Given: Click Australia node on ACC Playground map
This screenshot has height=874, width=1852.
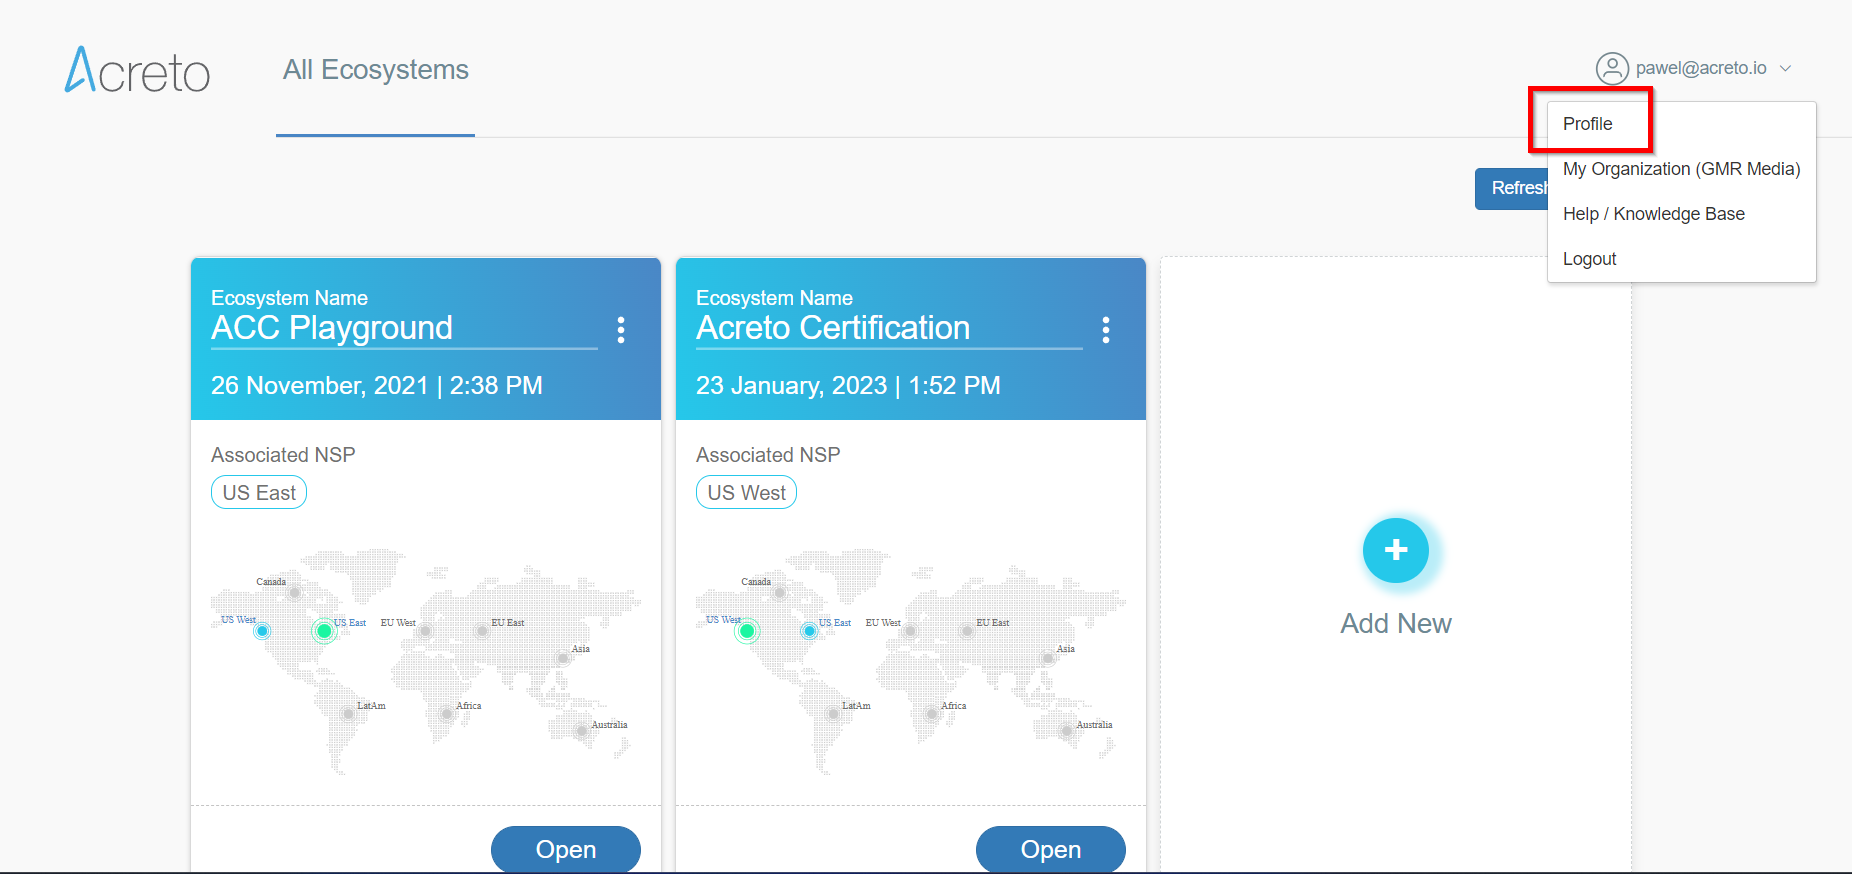Looking at the screenshot, I should 582,732.
